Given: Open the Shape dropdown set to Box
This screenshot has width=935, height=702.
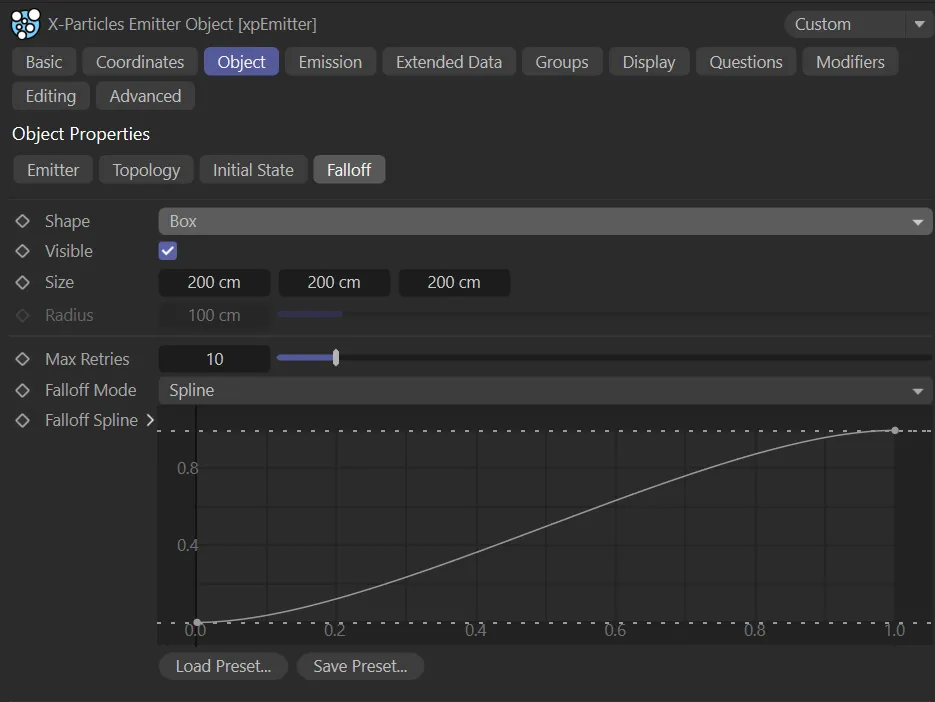Looking at the screenshot, I should click(545, 221).
